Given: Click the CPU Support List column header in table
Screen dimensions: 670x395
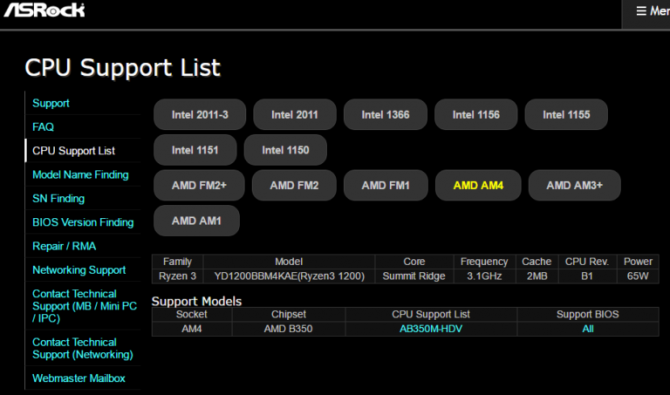Looking at the screenshot, I should (x=431, y=314).
